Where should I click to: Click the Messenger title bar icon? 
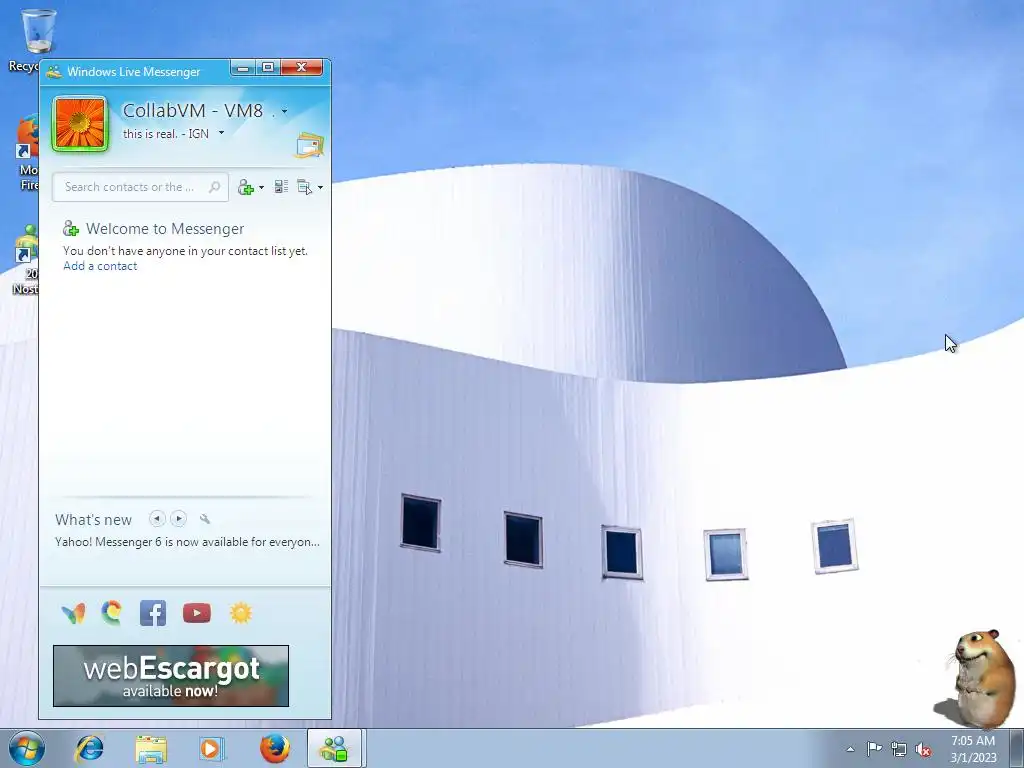tap(54, 71)
